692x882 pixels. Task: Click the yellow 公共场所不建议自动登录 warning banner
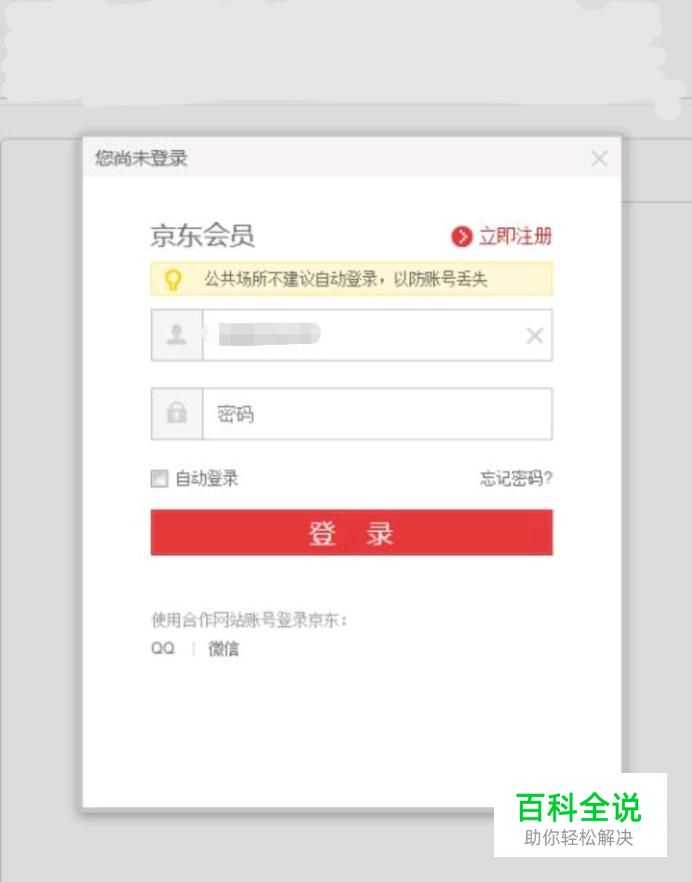(x=352, y=278)
